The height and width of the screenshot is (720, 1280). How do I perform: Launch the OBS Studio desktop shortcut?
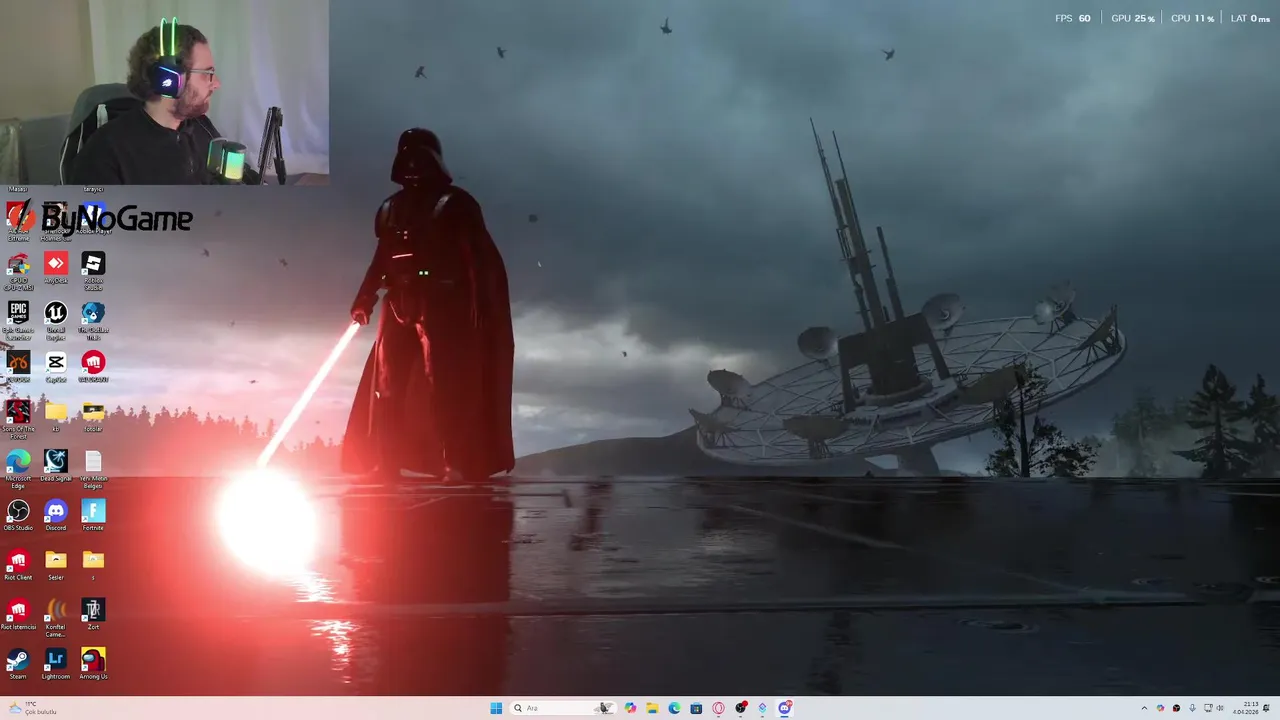point(18,515)
